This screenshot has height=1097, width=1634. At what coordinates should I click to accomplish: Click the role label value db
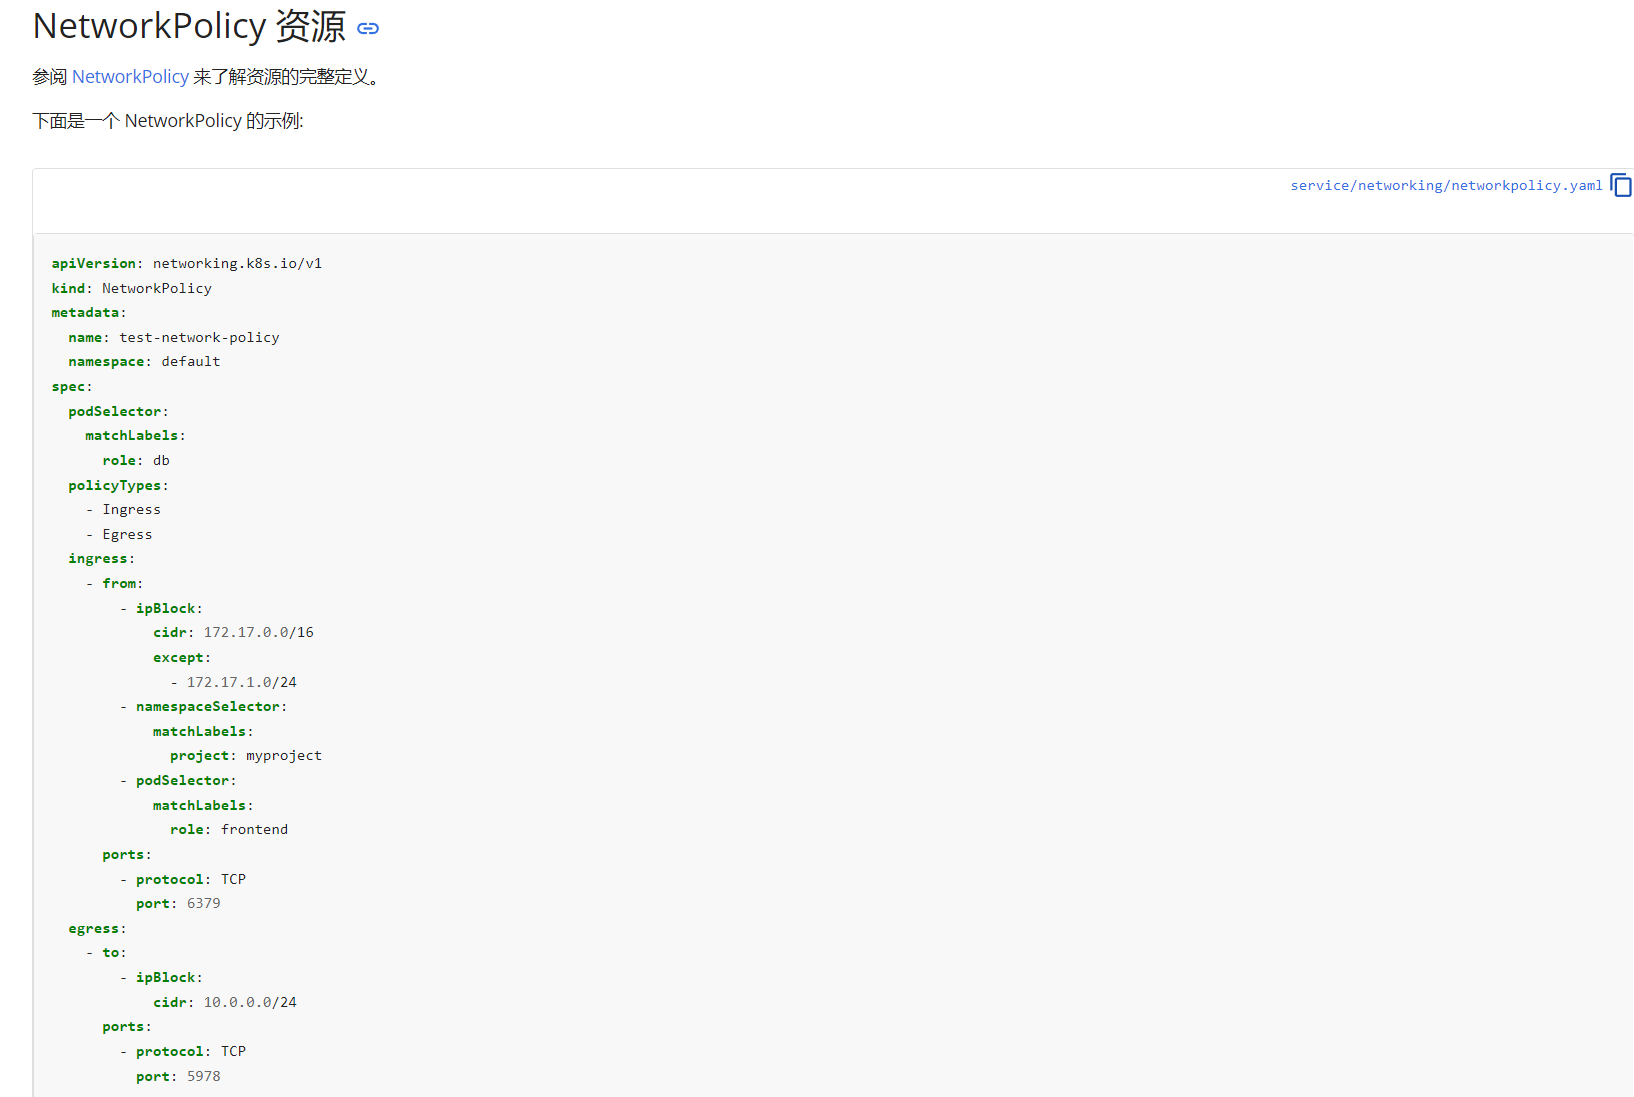(x=162, y=460)
